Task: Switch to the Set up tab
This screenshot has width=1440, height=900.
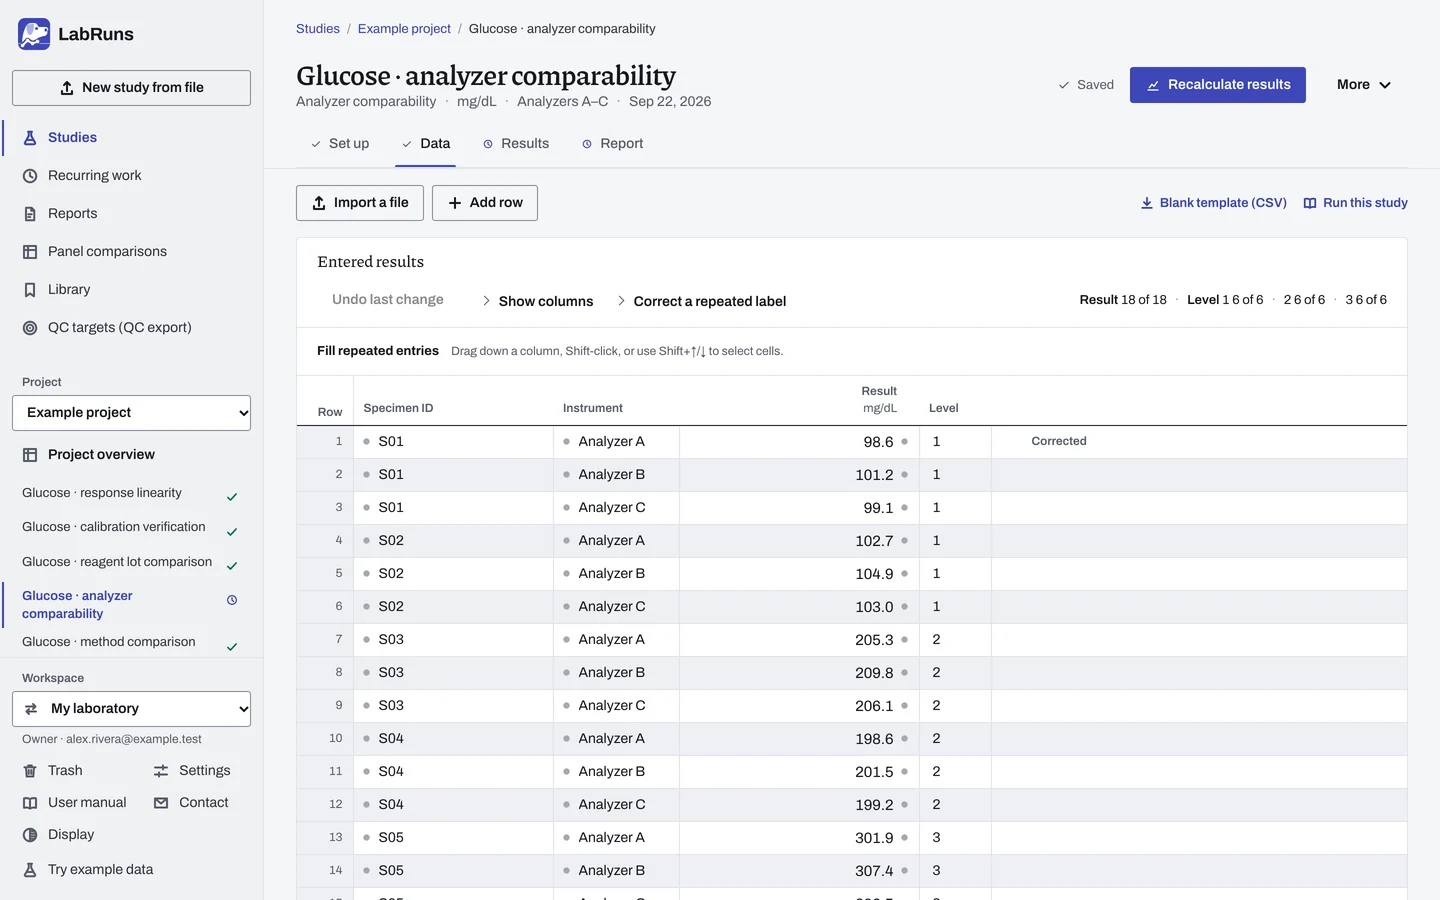Action: click(x=340, y=144)
